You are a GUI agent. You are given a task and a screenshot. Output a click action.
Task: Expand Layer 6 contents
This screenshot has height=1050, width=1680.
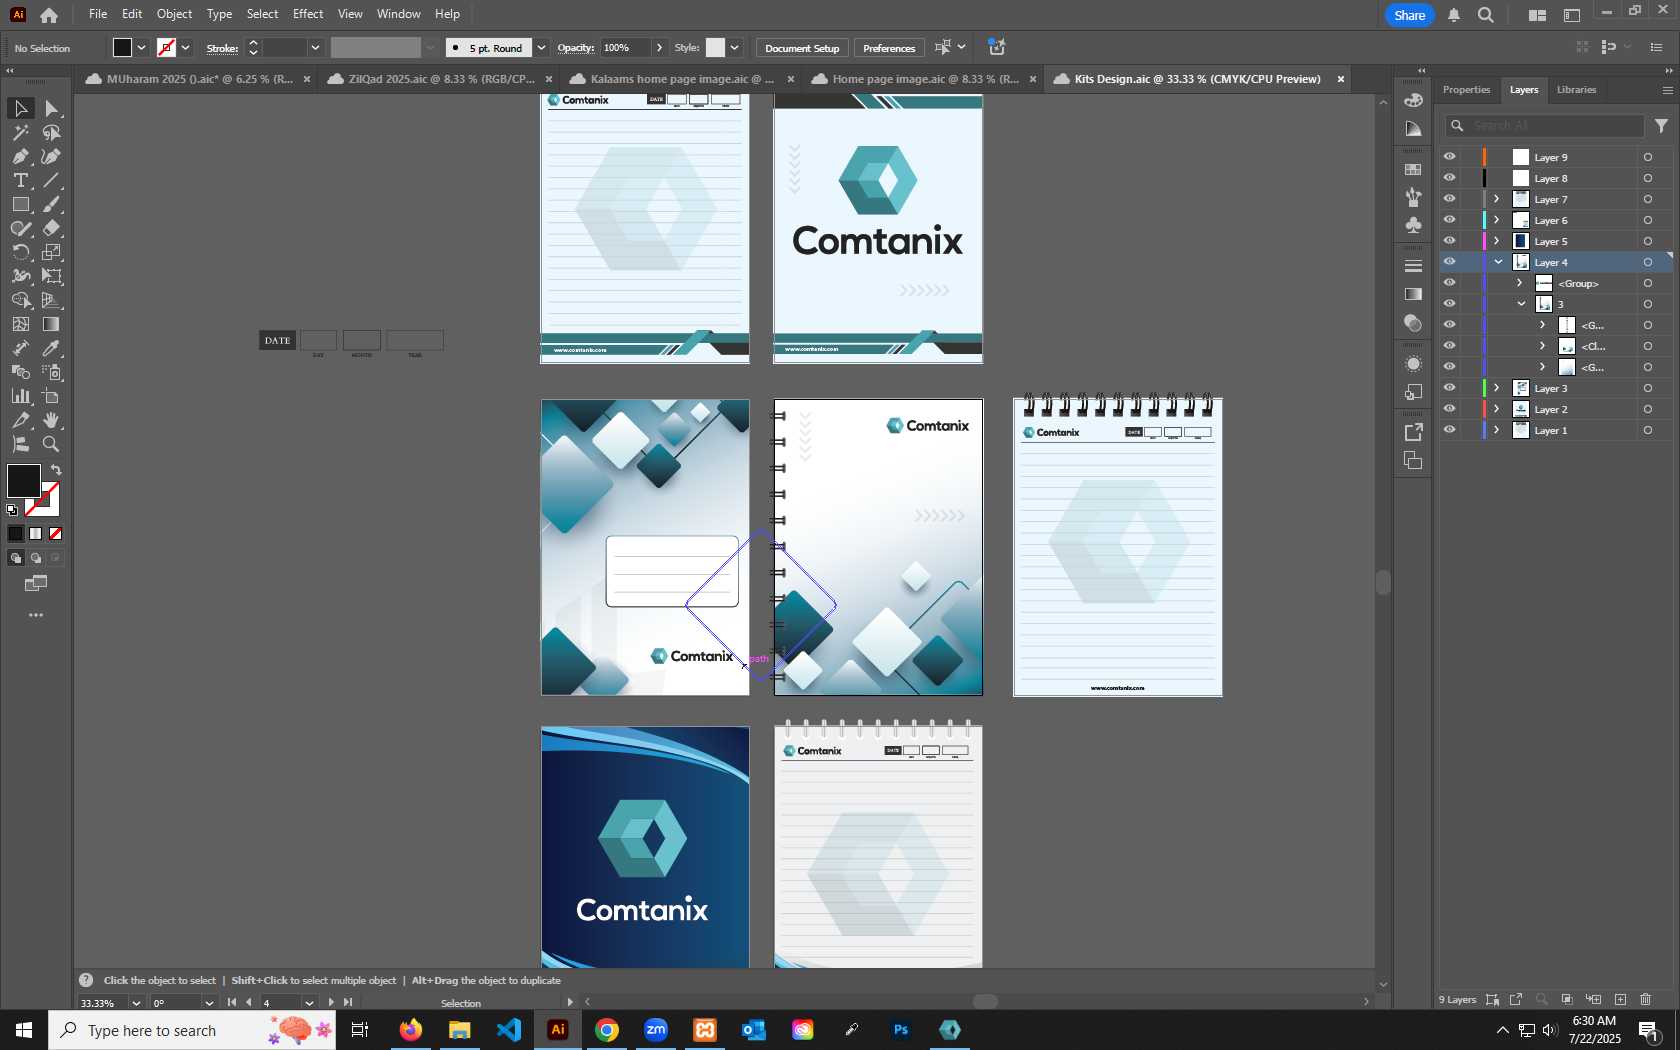(1497, 220)
